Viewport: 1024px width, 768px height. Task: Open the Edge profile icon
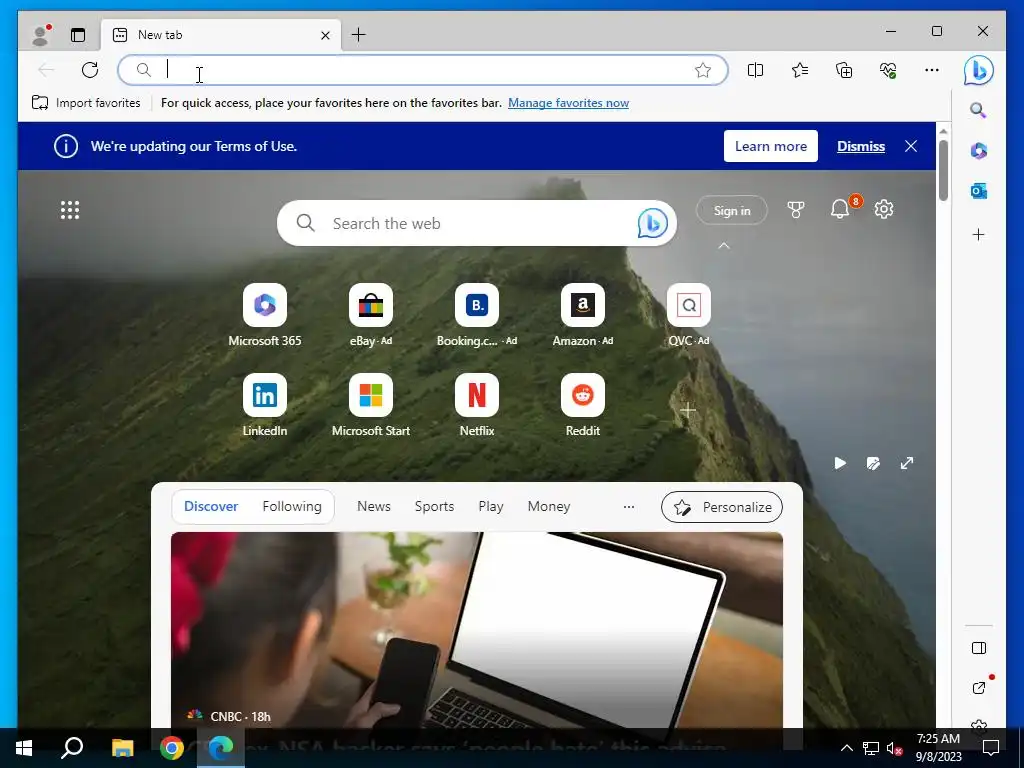pos(40,35)
